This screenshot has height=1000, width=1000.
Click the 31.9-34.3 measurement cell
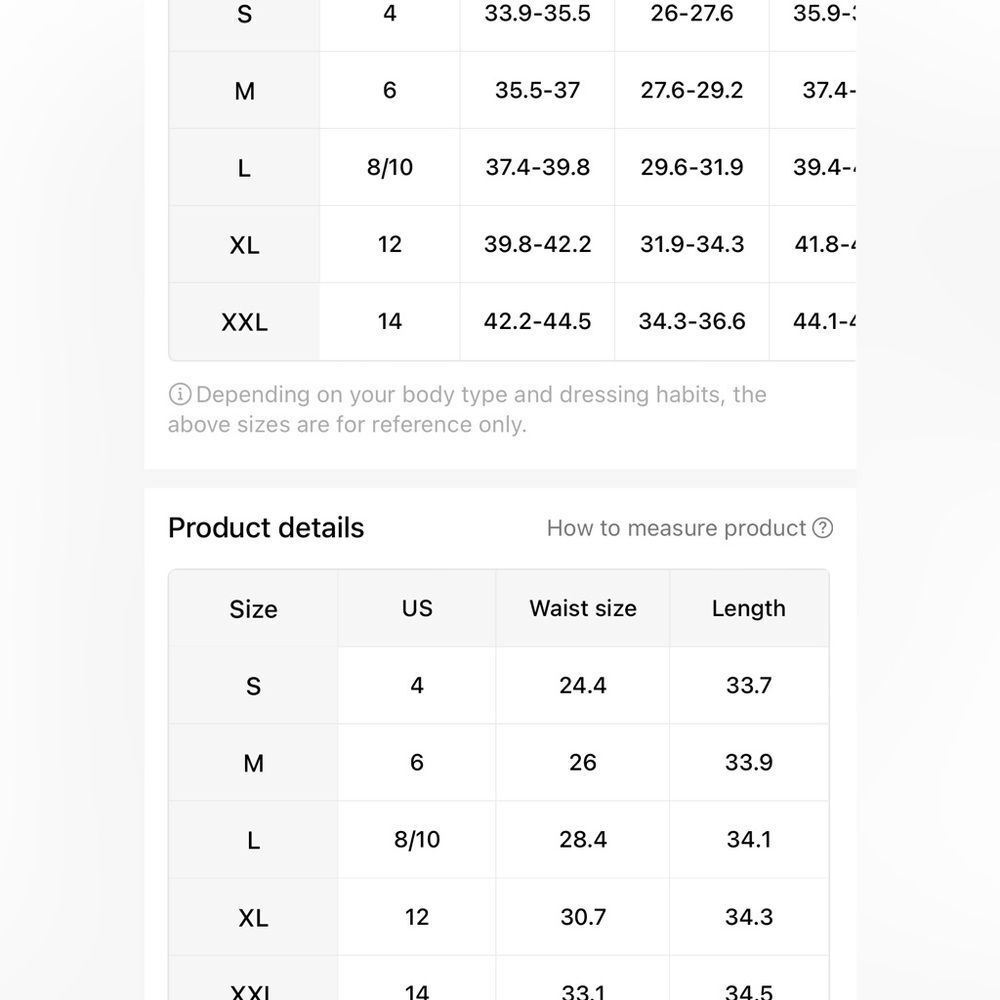coord(692,244)
